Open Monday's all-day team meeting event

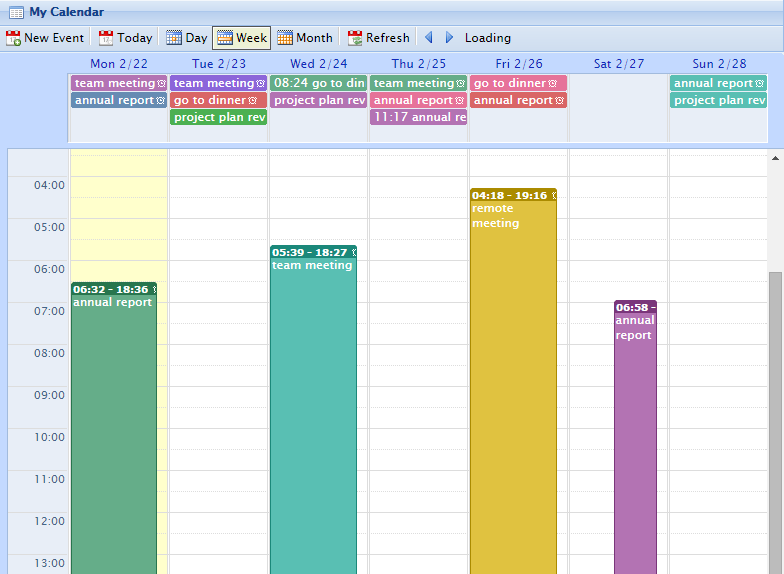click(115, 83)
